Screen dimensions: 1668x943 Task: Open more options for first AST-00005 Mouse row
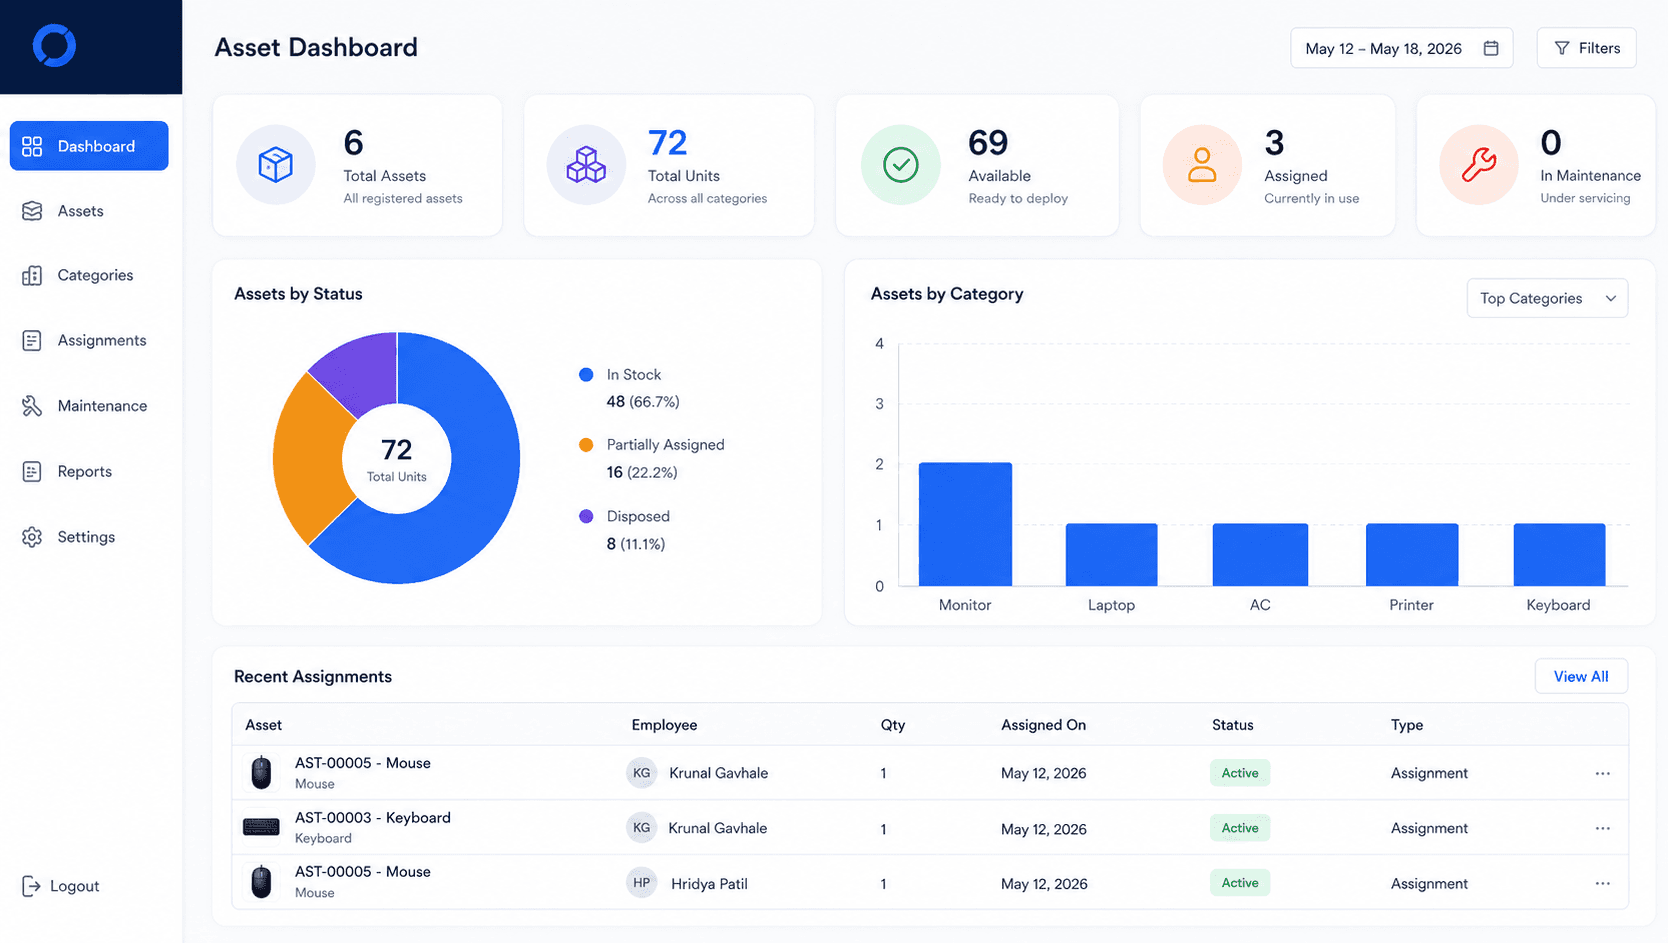pyautogui.click(x=1603, y=773)
